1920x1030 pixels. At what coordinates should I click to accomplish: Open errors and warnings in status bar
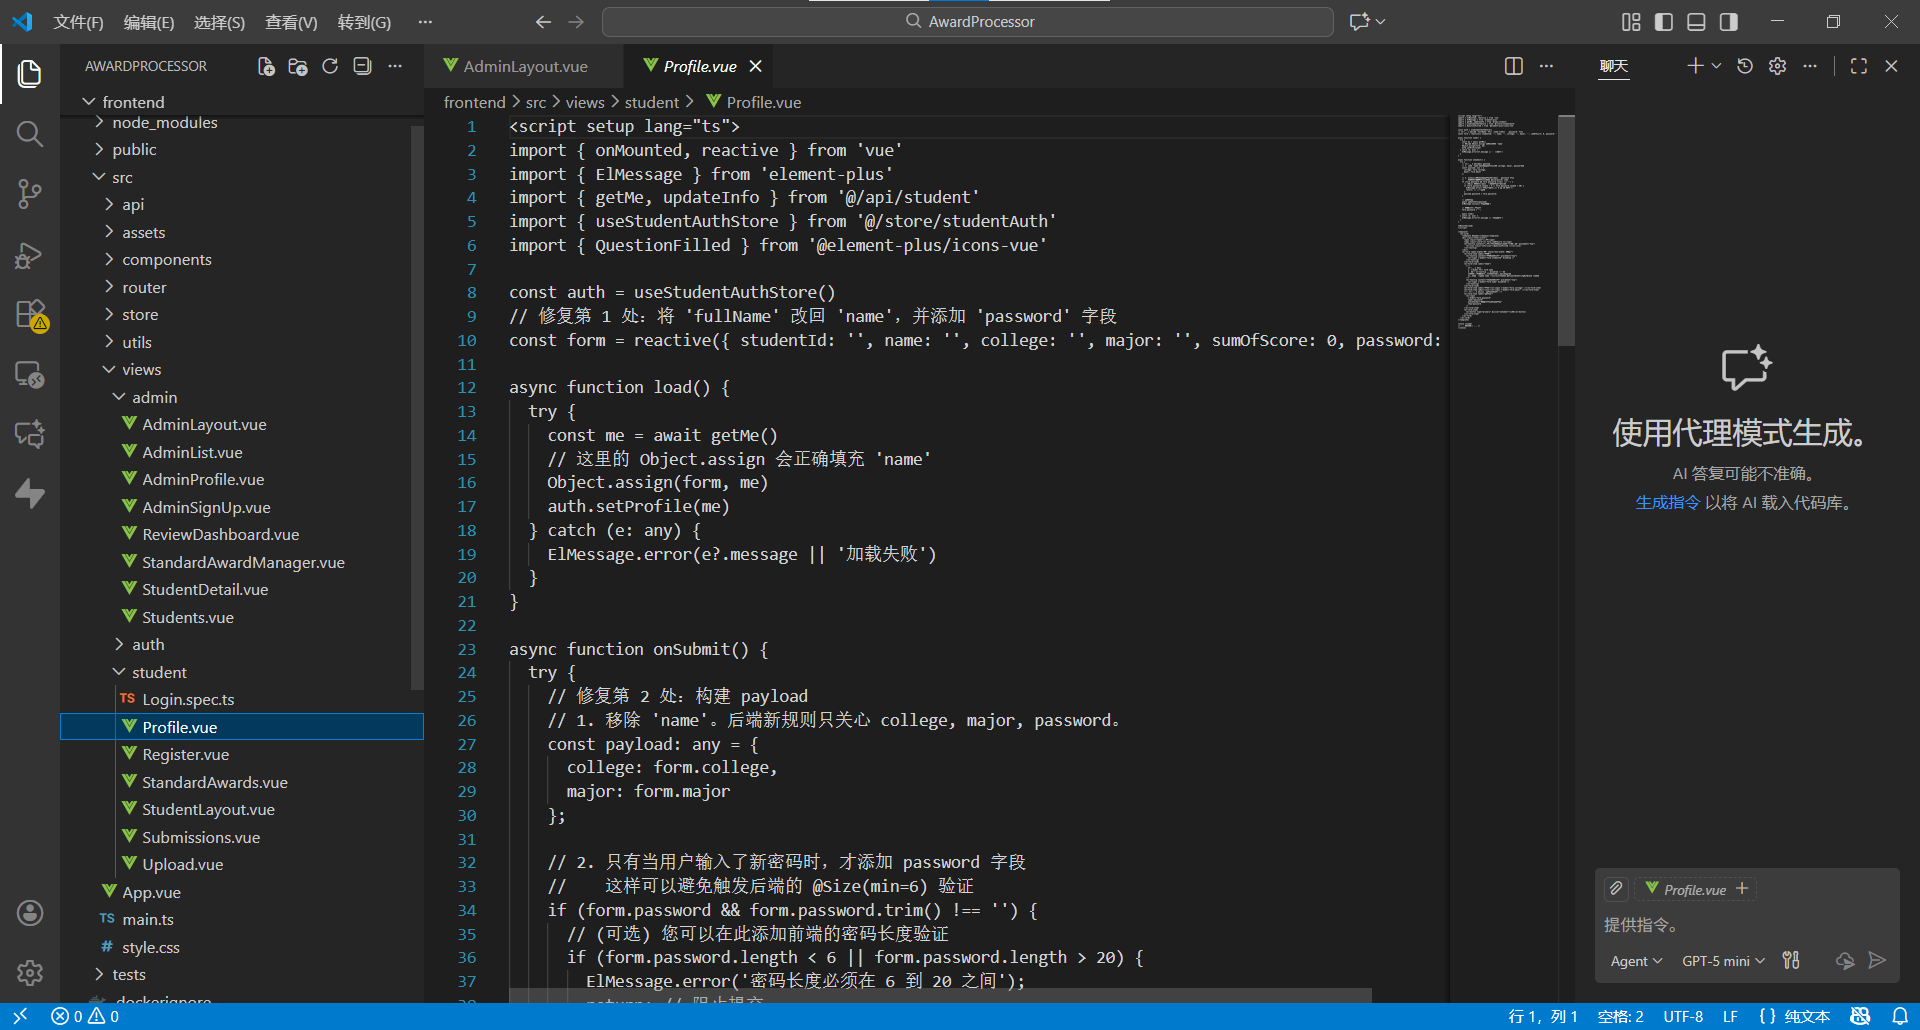click(x=85, y=1016)
